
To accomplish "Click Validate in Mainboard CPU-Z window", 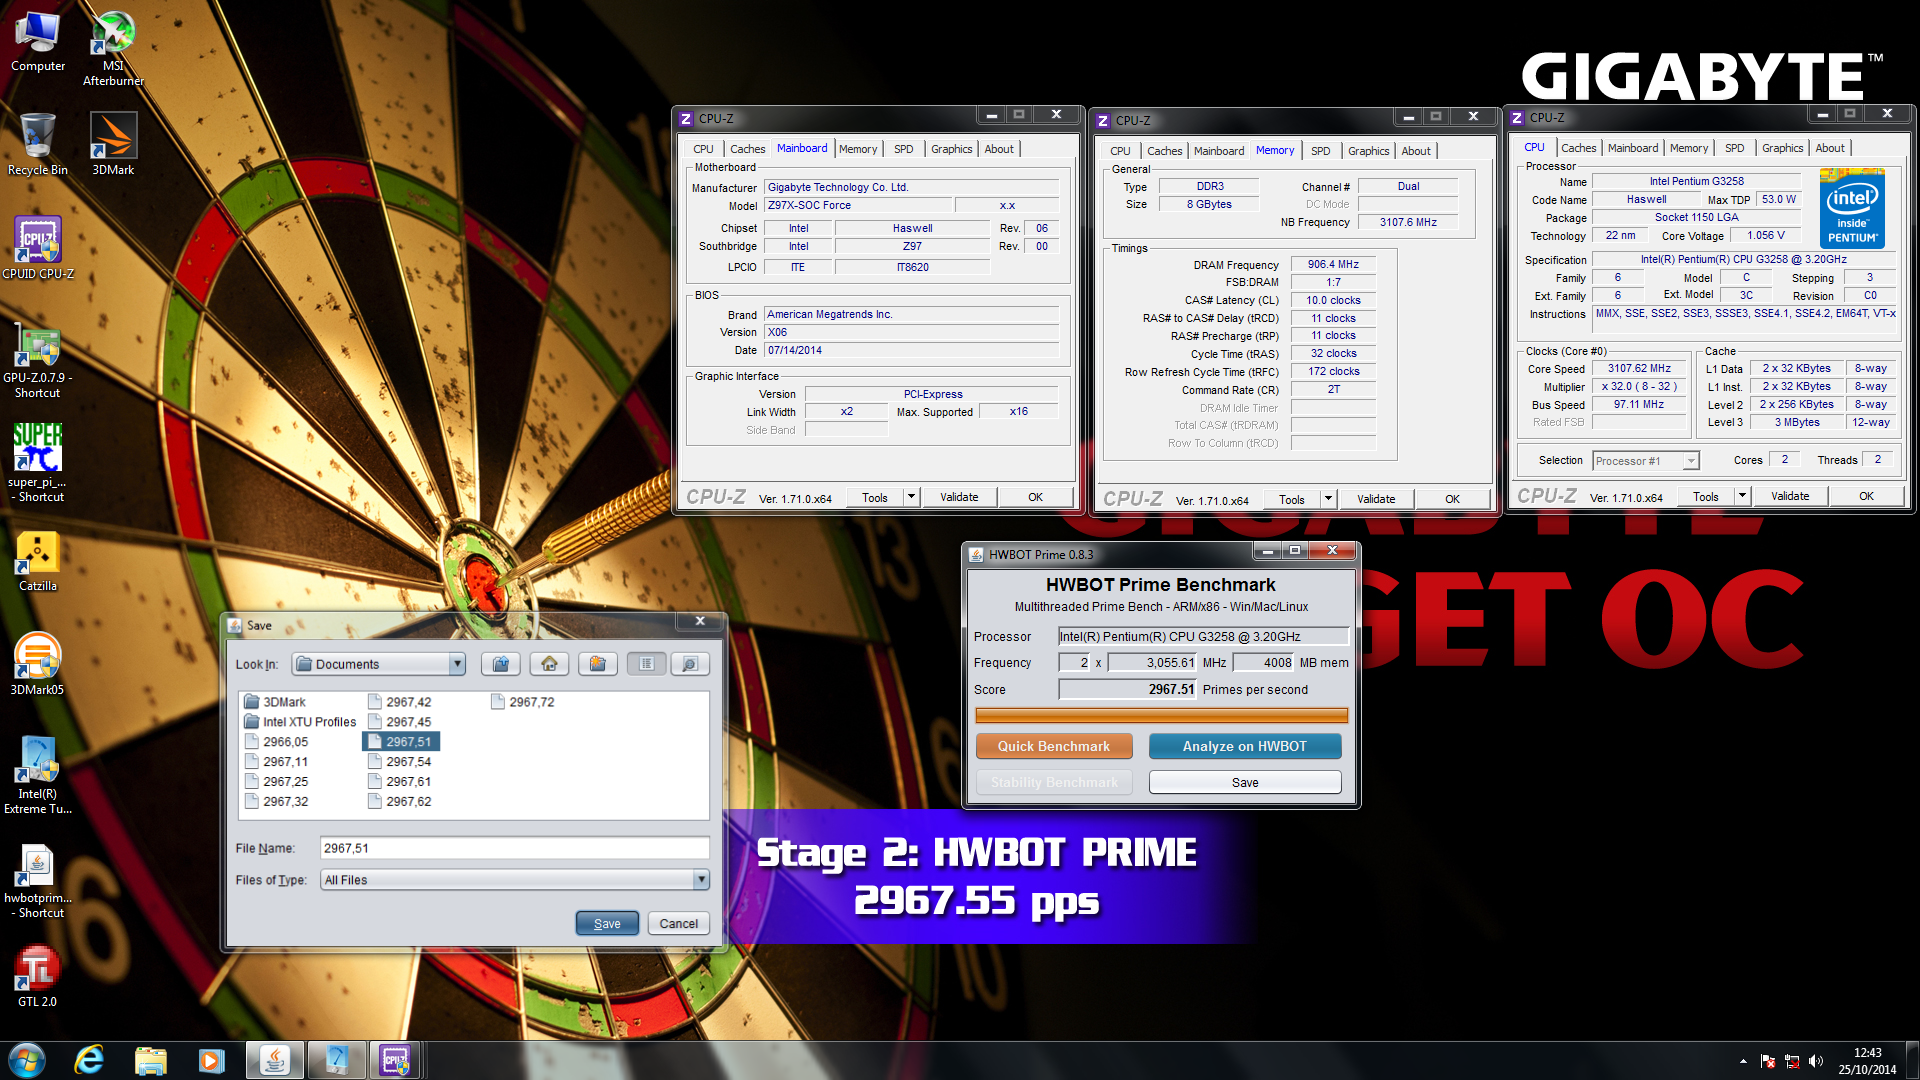I will click(959, 497).
